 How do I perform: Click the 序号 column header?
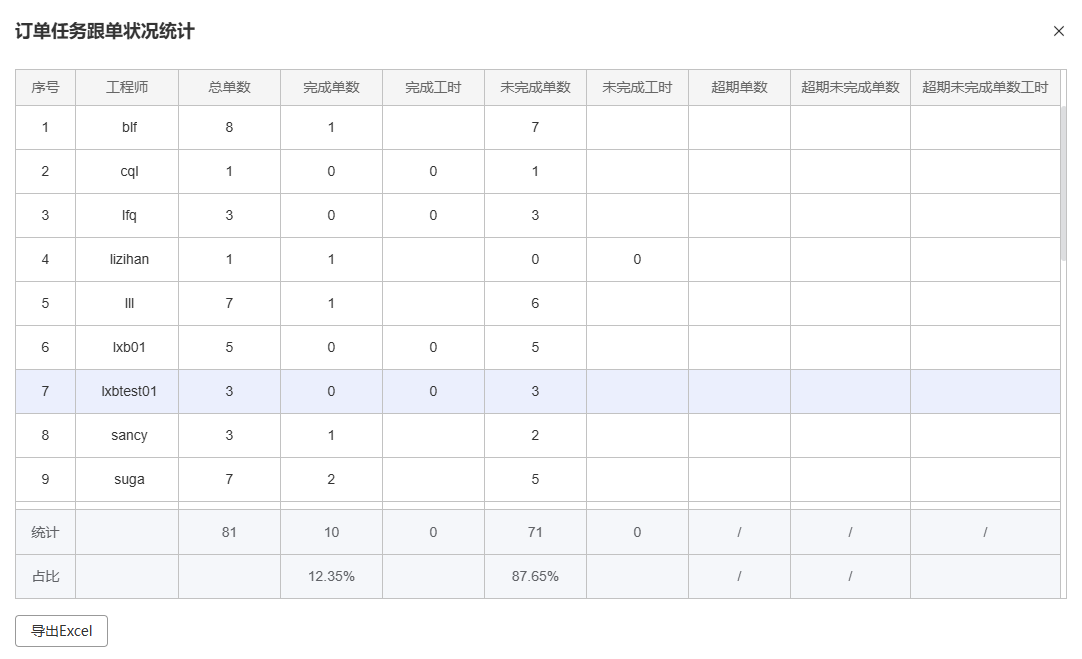45,88
